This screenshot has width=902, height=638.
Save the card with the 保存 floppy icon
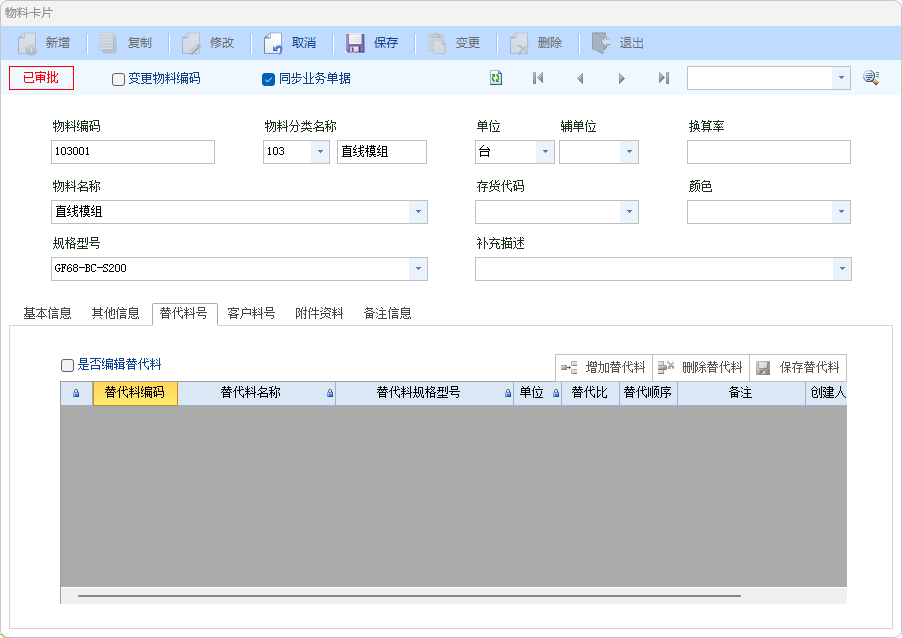[355, 43]
